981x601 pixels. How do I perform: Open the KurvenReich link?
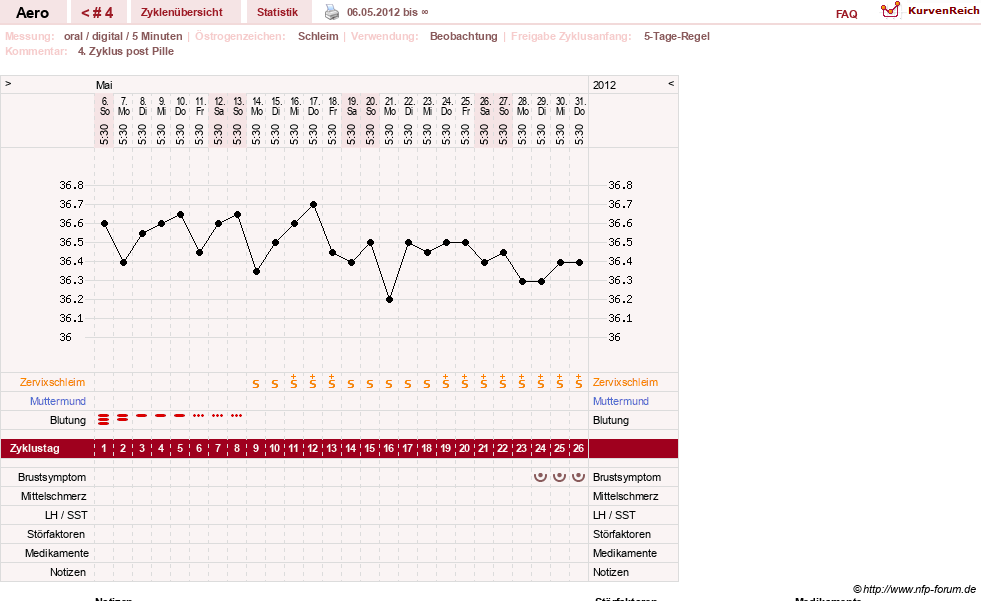pos(943,11)
